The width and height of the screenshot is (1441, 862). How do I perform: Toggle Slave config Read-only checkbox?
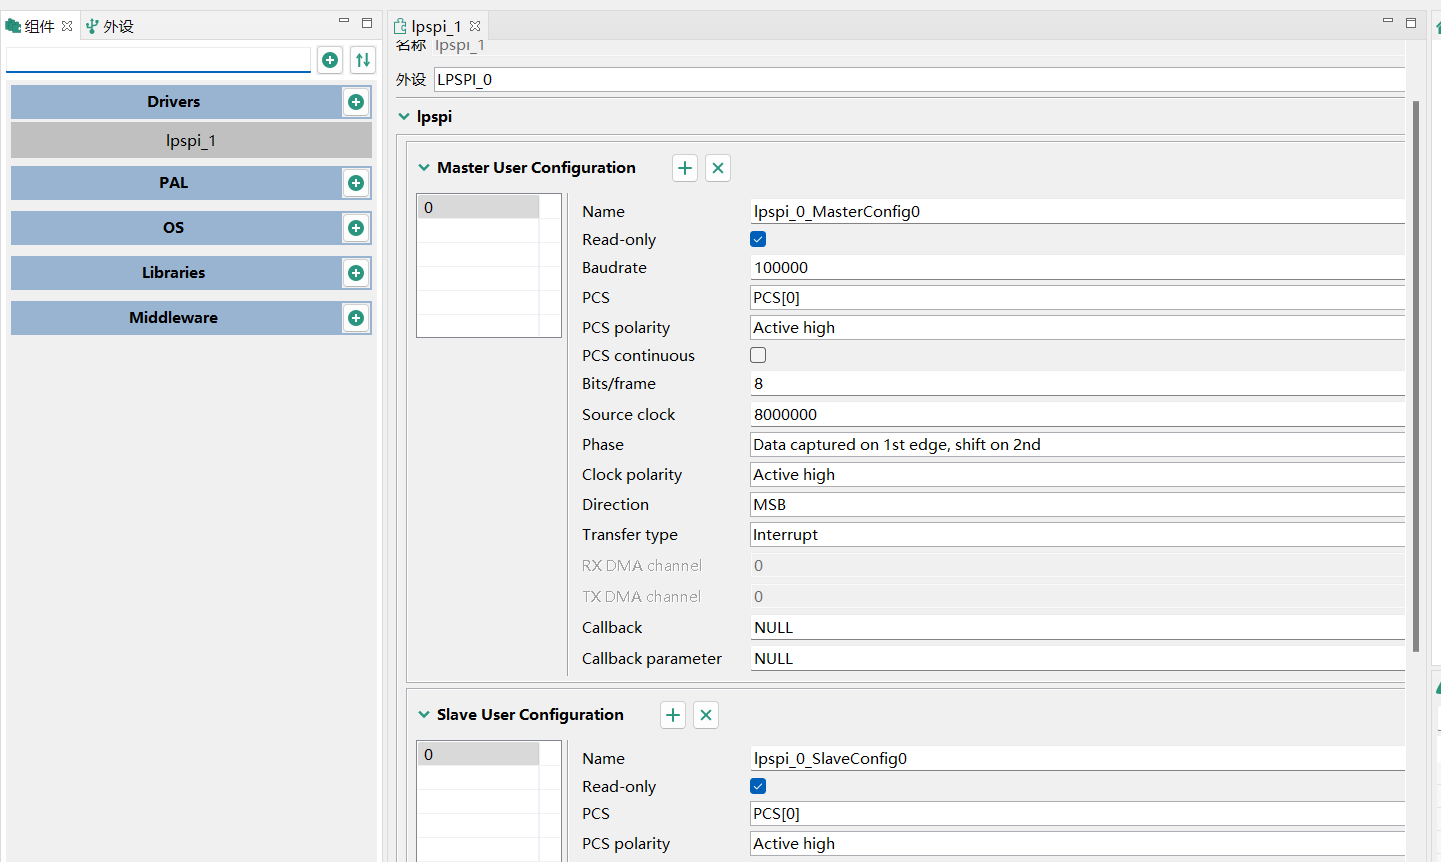758,786
